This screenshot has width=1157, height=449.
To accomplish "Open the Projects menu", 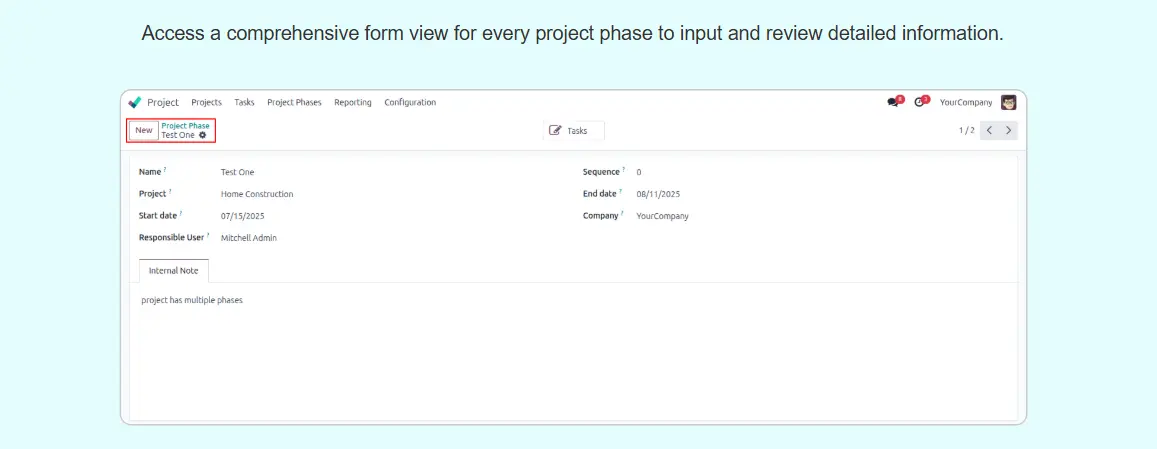I will coord(206,102).
